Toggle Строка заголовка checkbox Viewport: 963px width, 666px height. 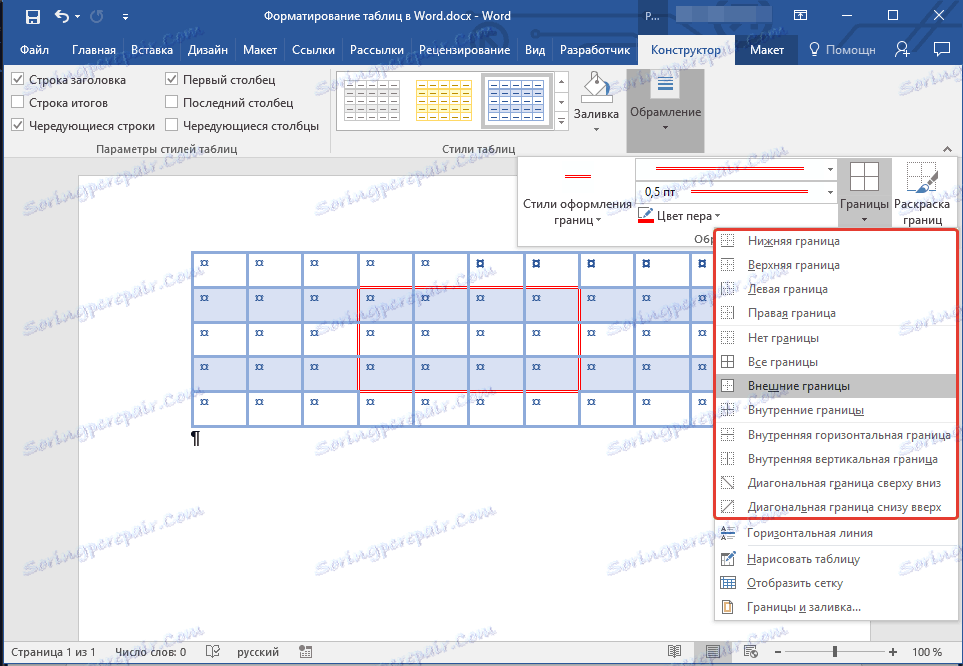click(18, 79)
